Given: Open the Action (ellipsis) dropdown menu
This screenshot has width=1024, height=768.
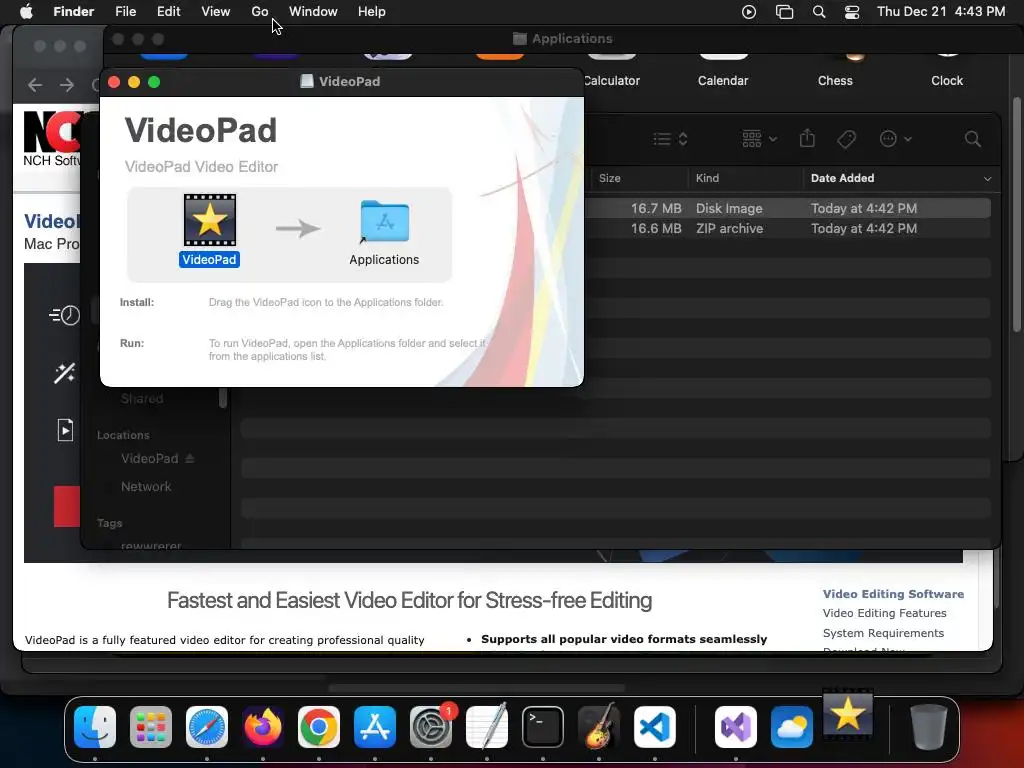Looking at the screenshot, I should pyautogui.click(x=895, y=139).
